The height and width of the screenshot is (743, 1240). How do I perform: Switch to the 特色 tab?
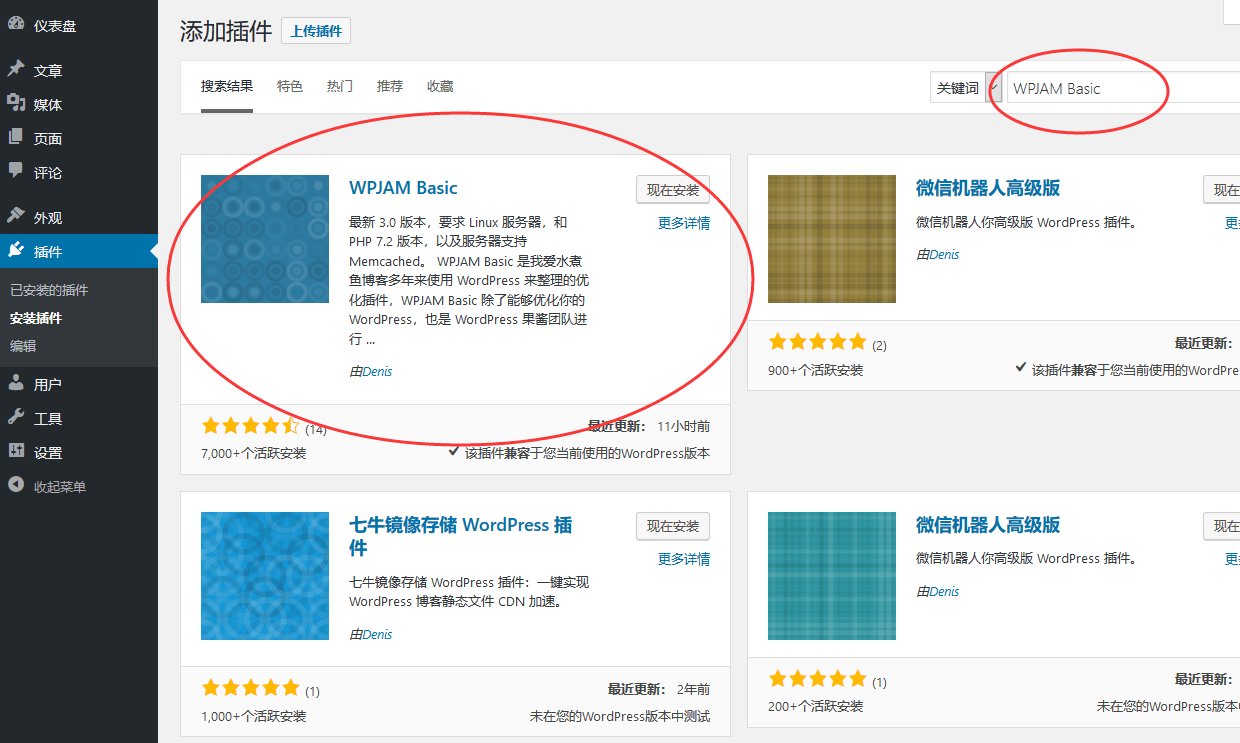290,87
